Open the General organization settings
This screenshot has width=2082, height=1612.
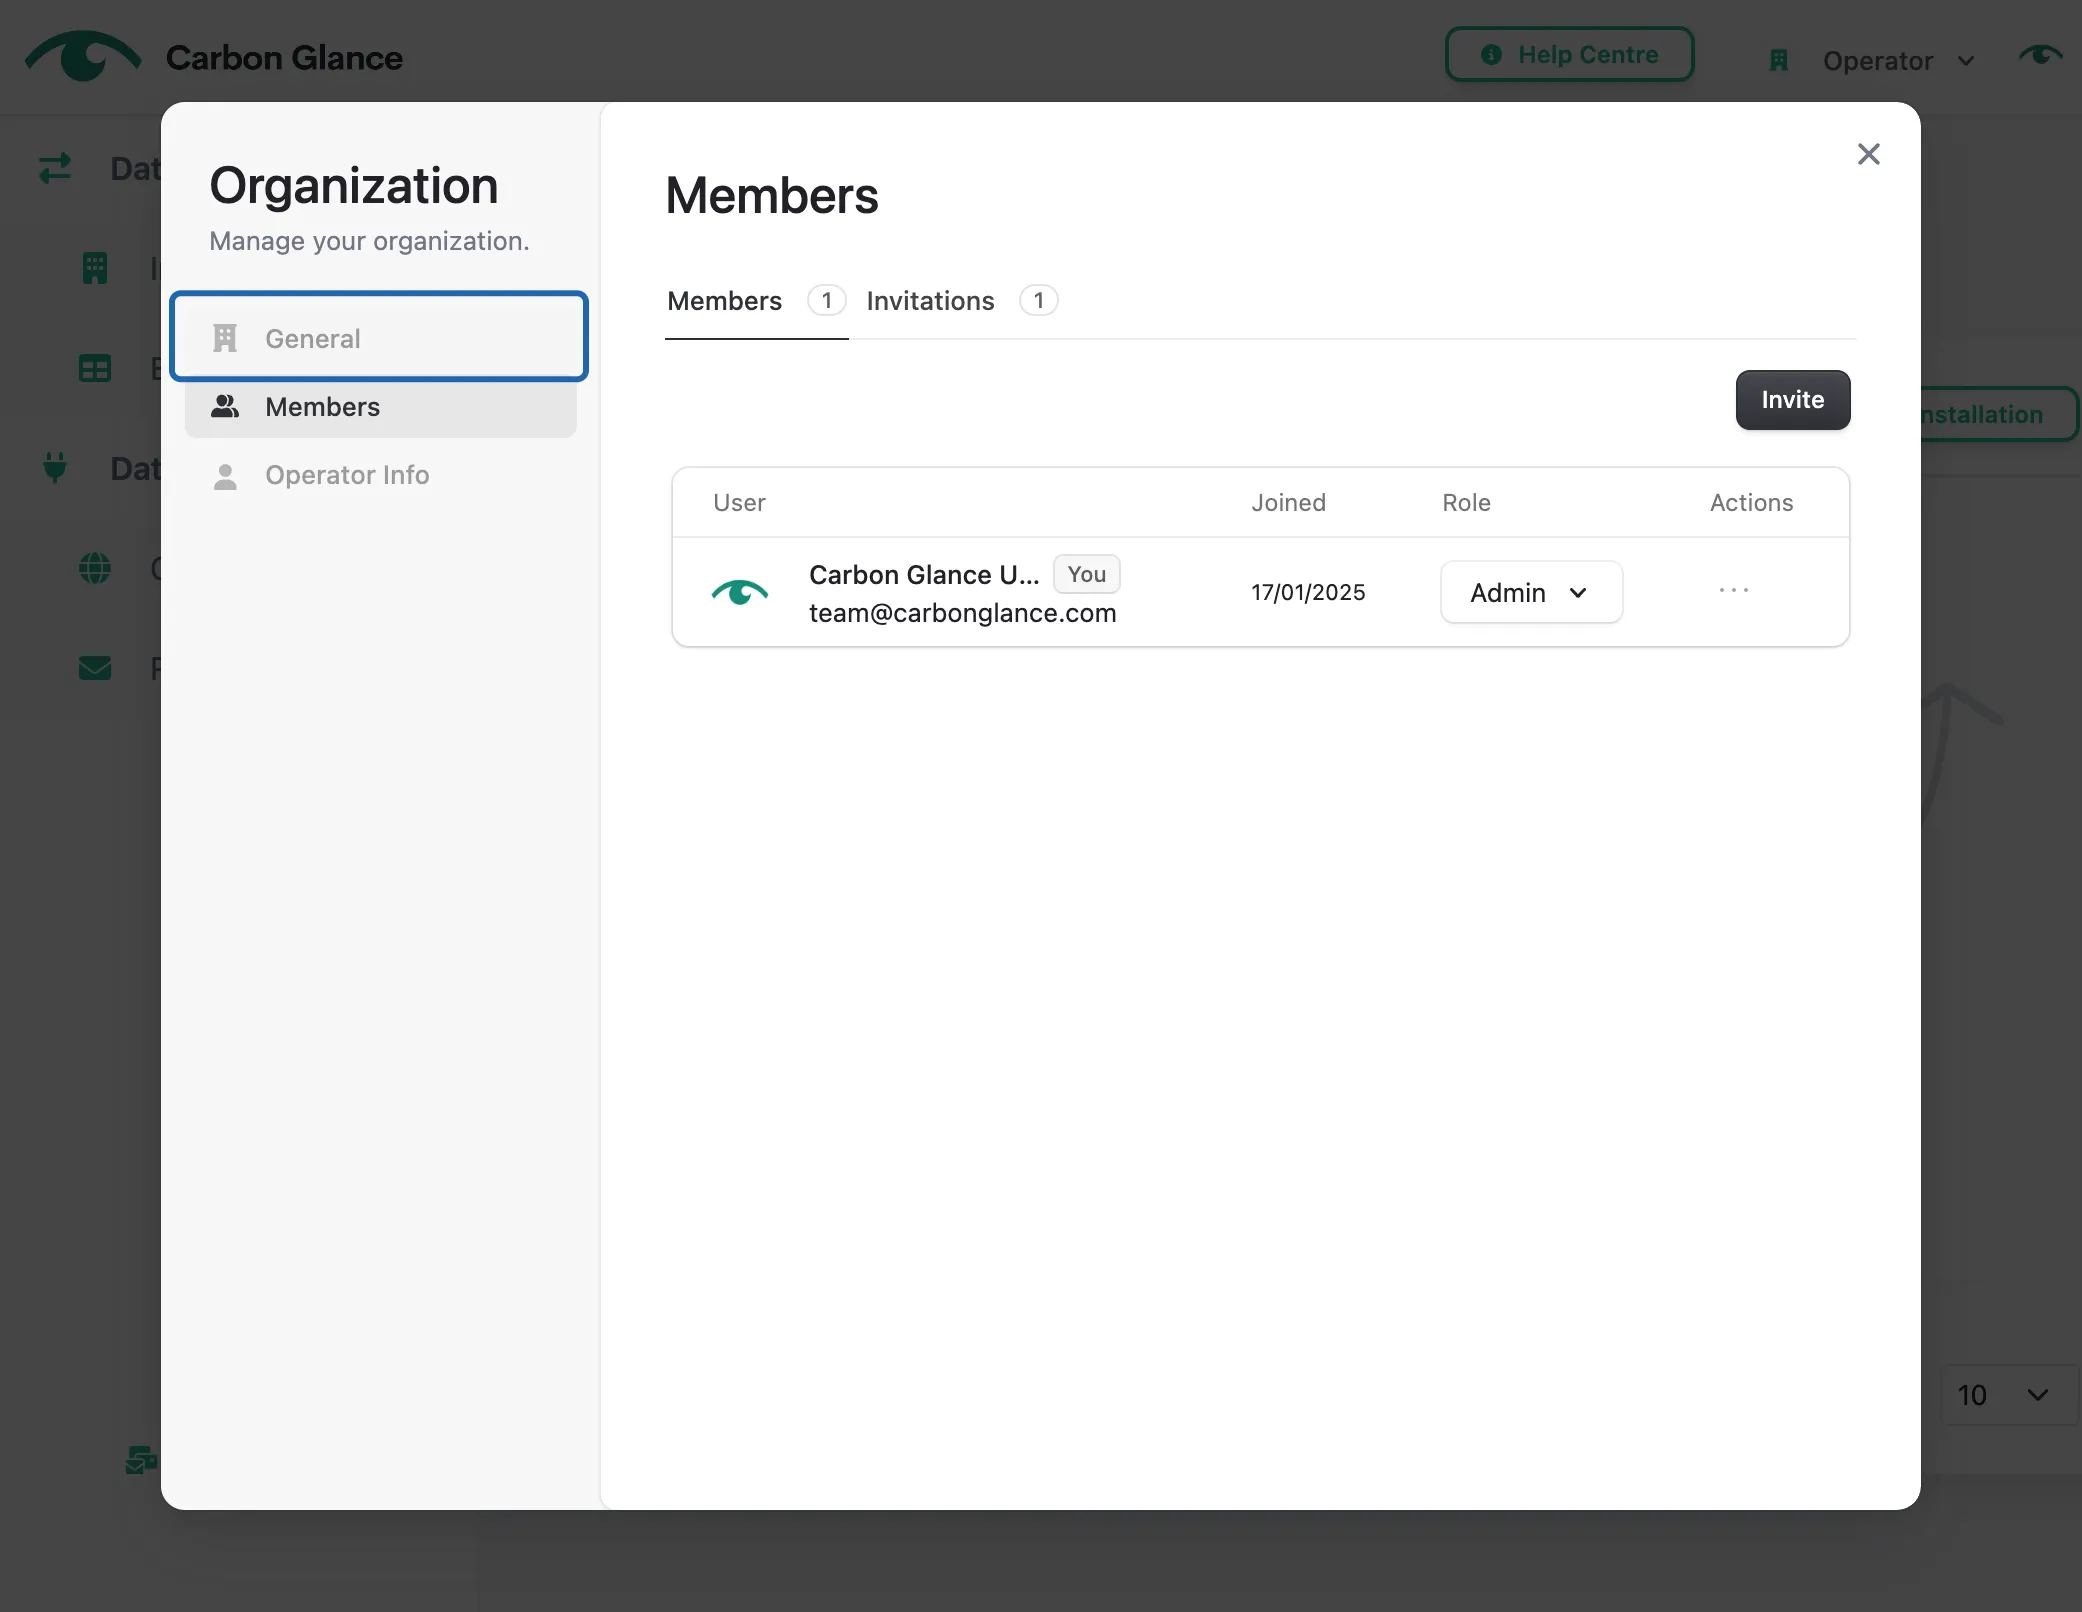(x=379, y=338)
